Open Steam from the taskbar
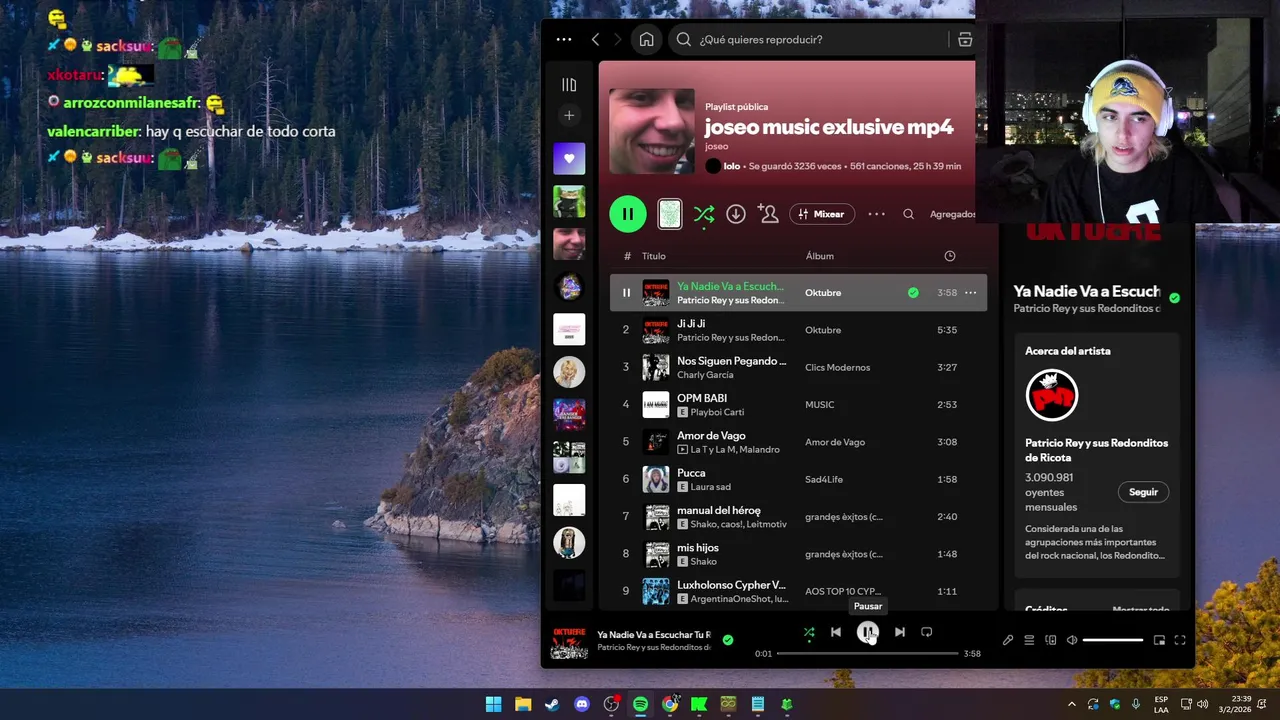Screen dimensions: 1280x720 552,704
